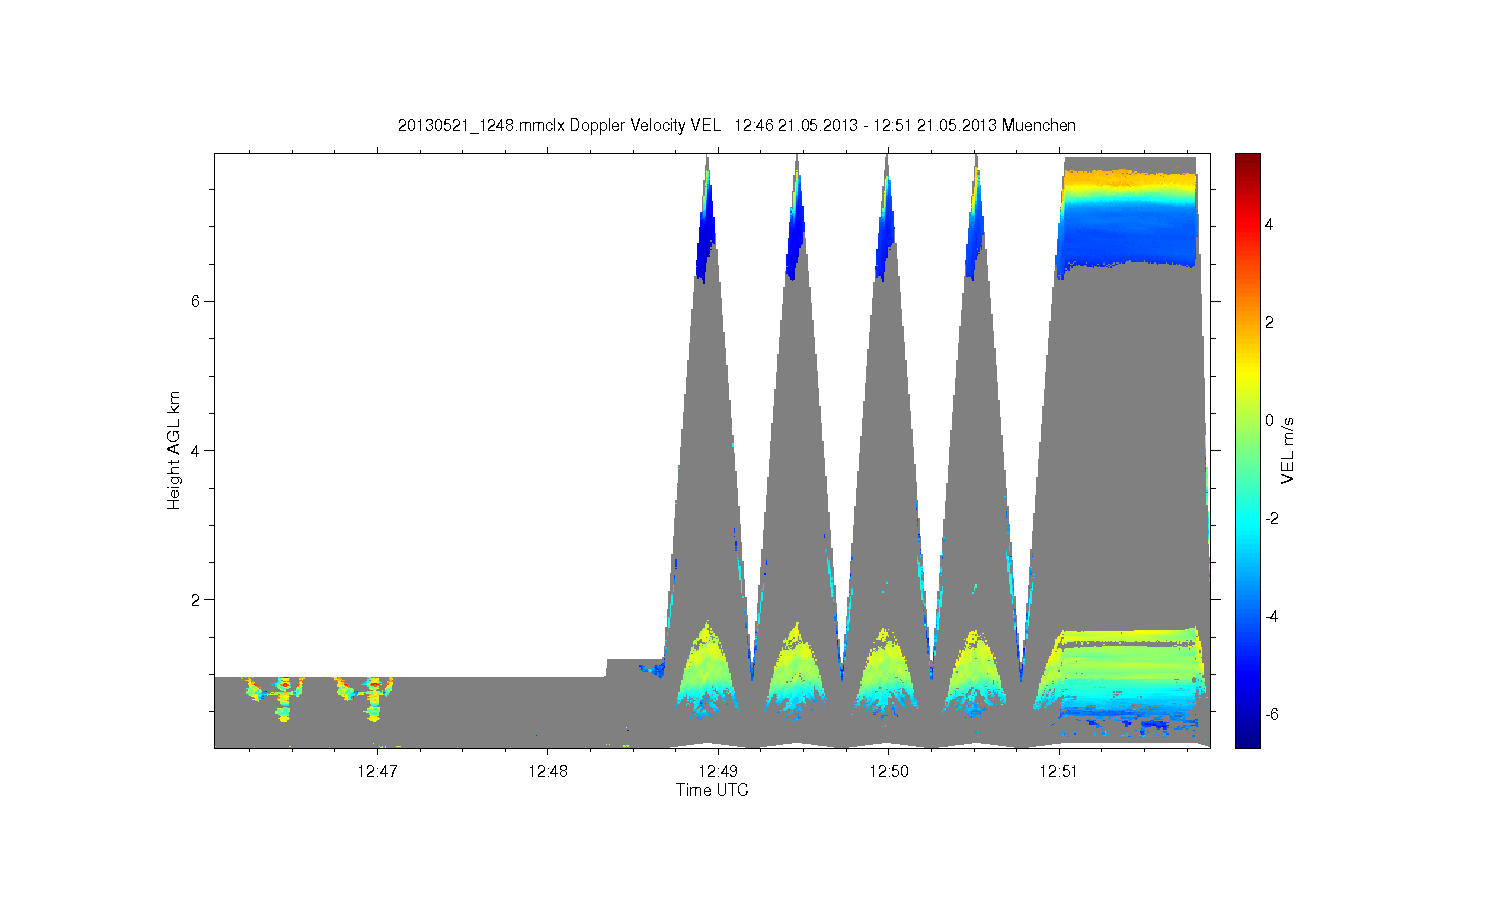Click the colorbar value -2
1500x900 pixels.
point(1271,518)
